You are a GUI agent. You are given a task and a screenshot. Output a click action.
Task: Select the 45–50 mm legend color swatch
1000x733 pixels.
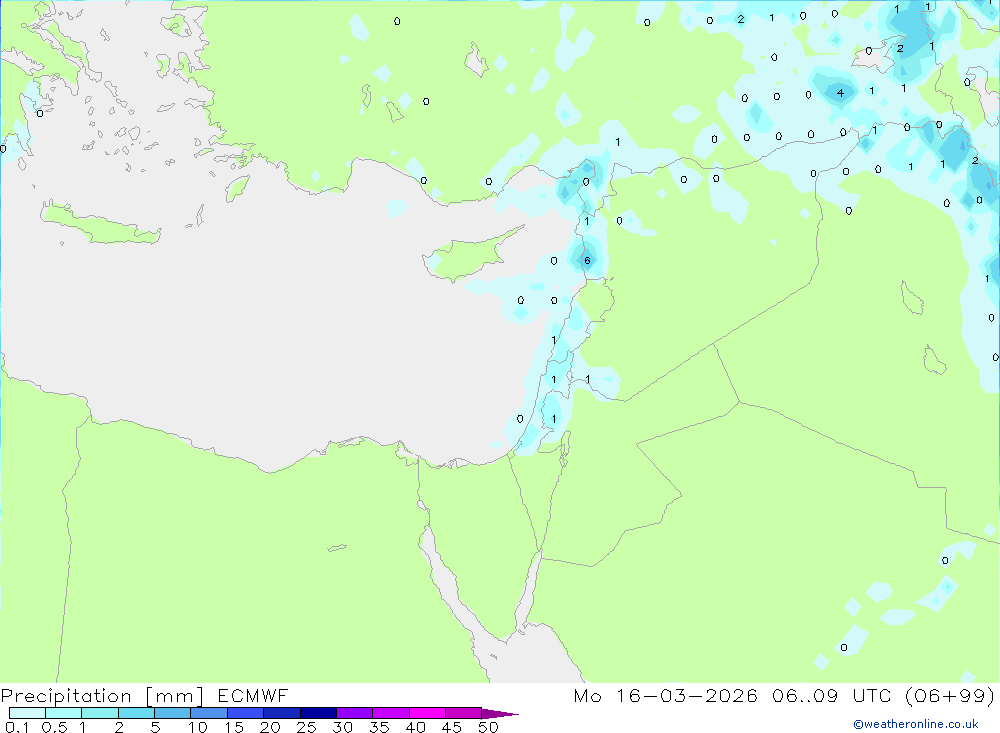(463, 713)
